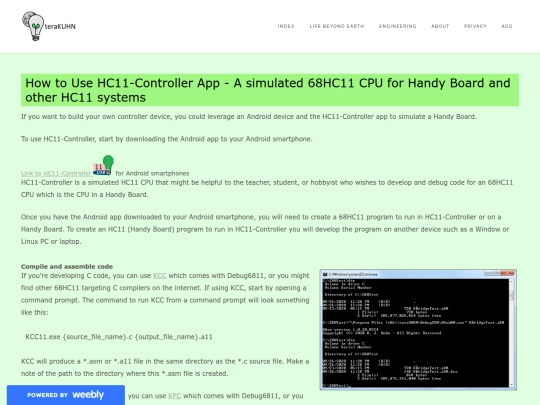Viewport: 540px width, 405px height.
Task: Click the Powered by Weebly banner
Action: point(66,395)
